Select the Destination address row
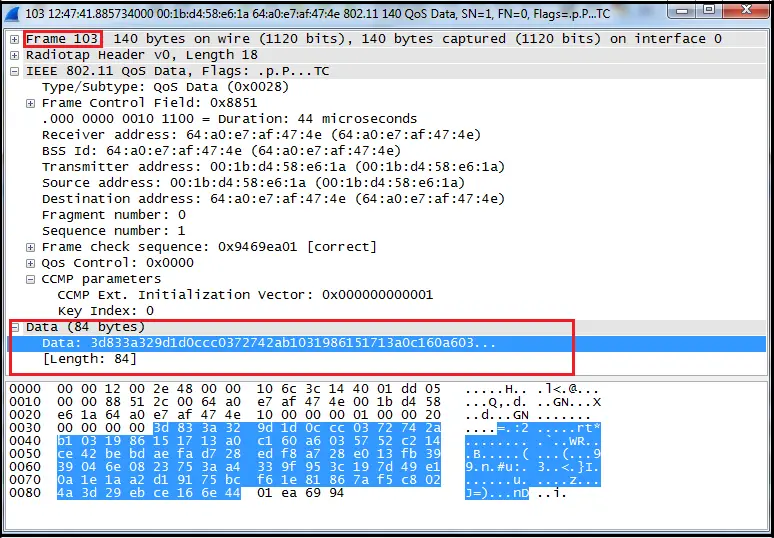Image resolution: width=774 pixels, height=538 pixels. (387, 199)
